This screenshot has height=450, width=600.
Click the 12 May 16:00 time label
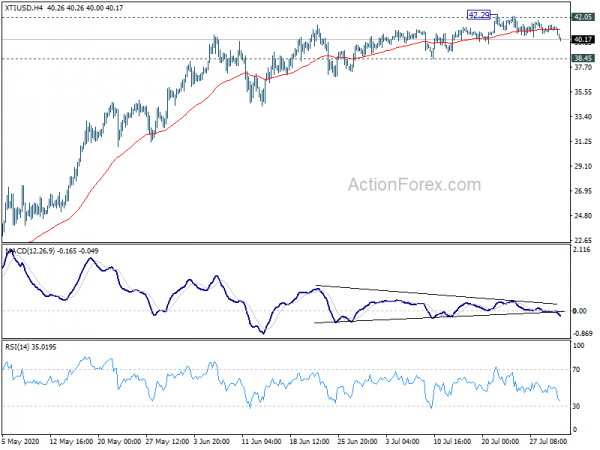[71, 441]
